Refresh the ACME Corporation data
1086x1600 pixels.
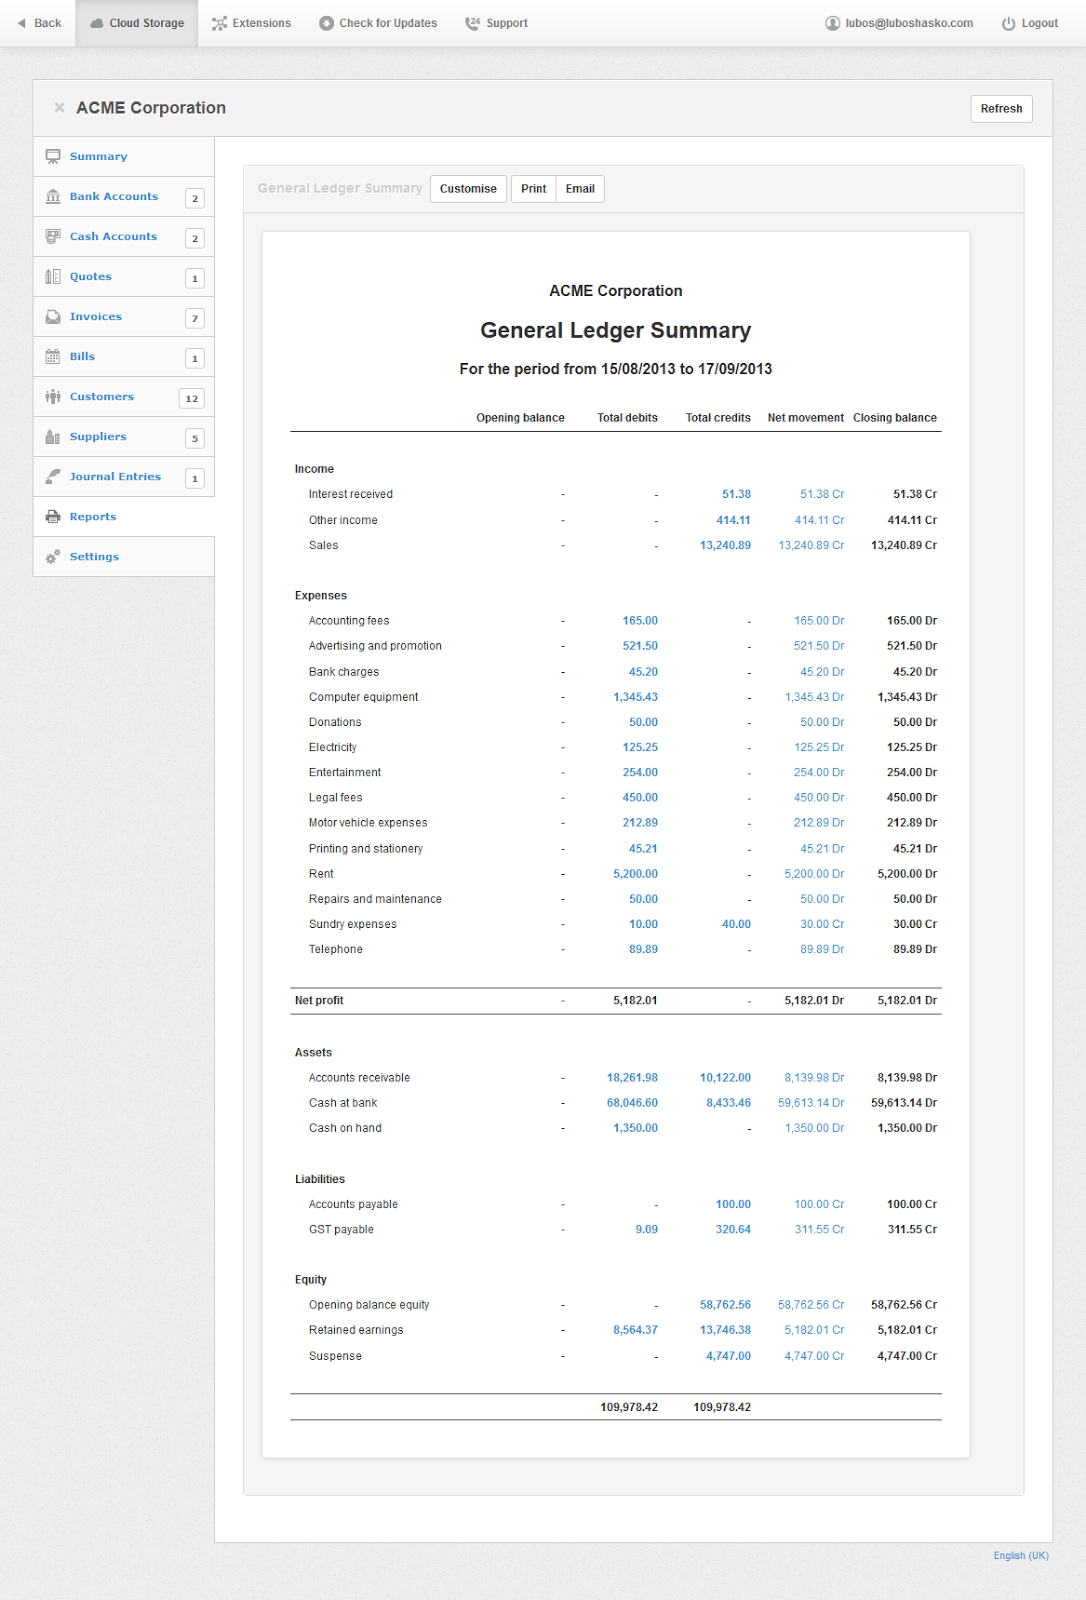[1001, 109]
